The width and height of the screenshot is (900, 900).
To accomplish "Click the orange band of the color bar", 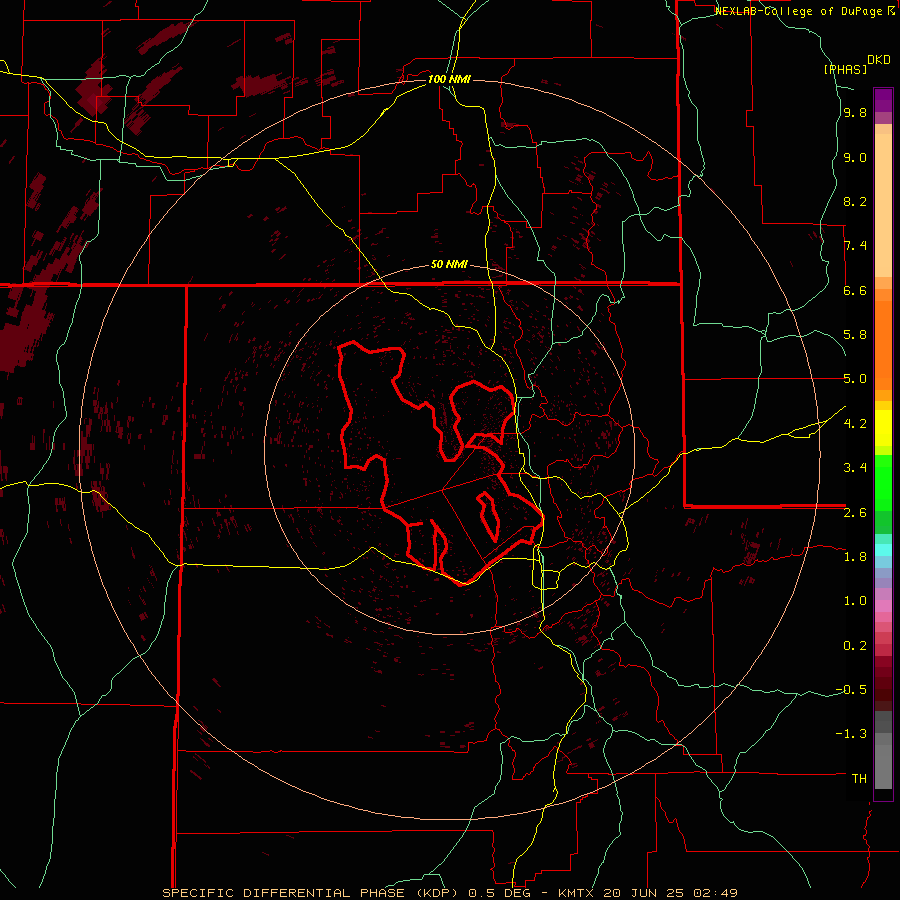I will coord(883,345).
